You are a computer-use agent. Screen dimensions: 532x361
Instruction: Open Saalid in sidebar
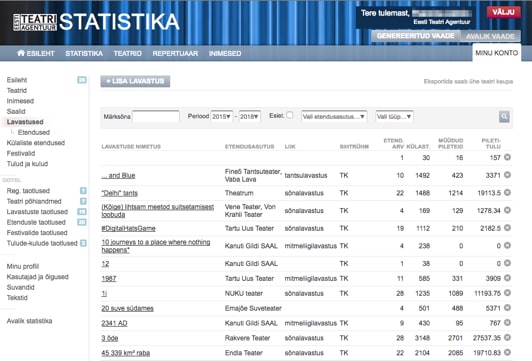pyautogui.click(x=16, y=111)
